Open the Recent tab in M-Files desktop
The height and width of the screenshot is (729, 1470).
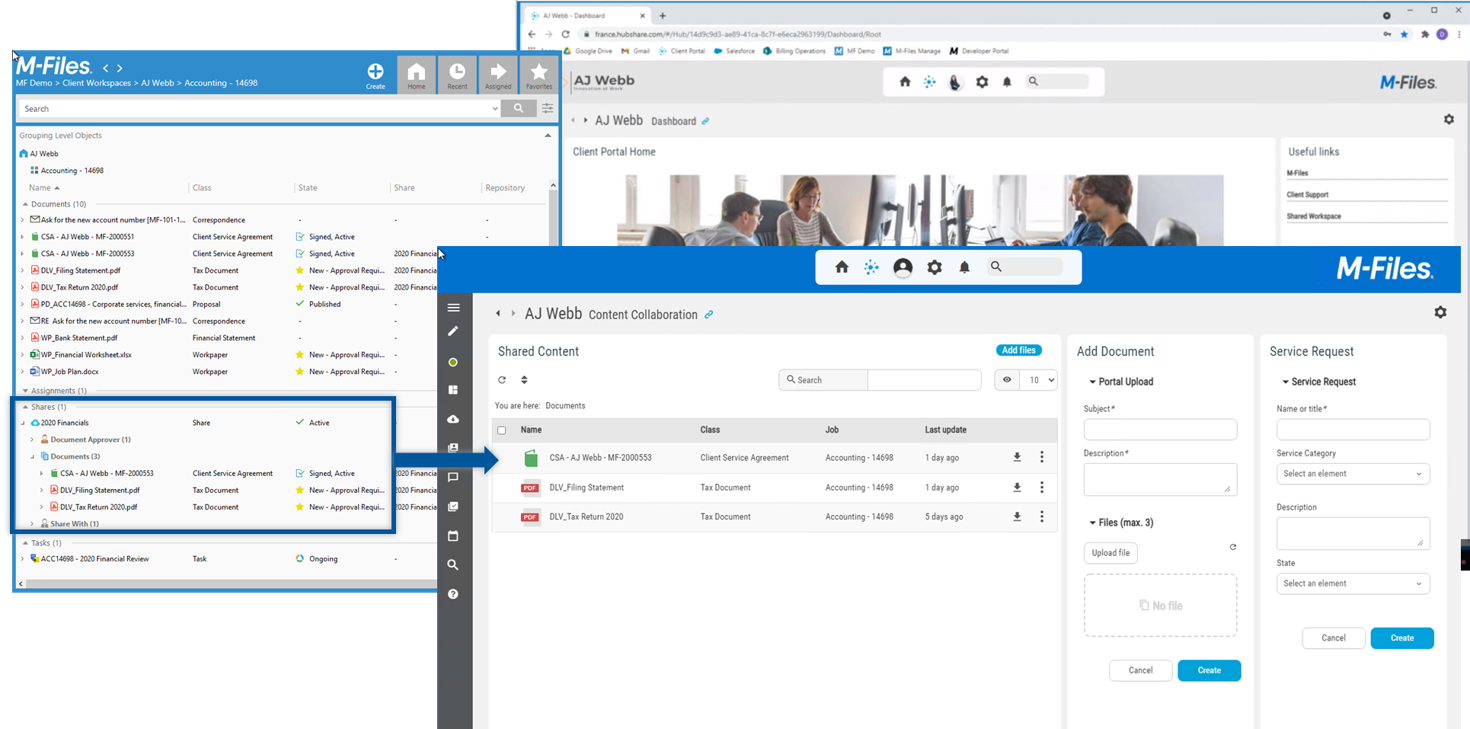point(457,75)
